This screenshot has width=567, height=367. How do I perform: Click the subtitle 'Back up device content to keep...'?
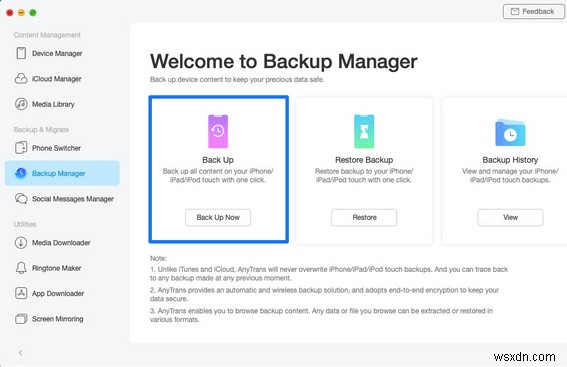pyautogui.click(x=237, y=80)
